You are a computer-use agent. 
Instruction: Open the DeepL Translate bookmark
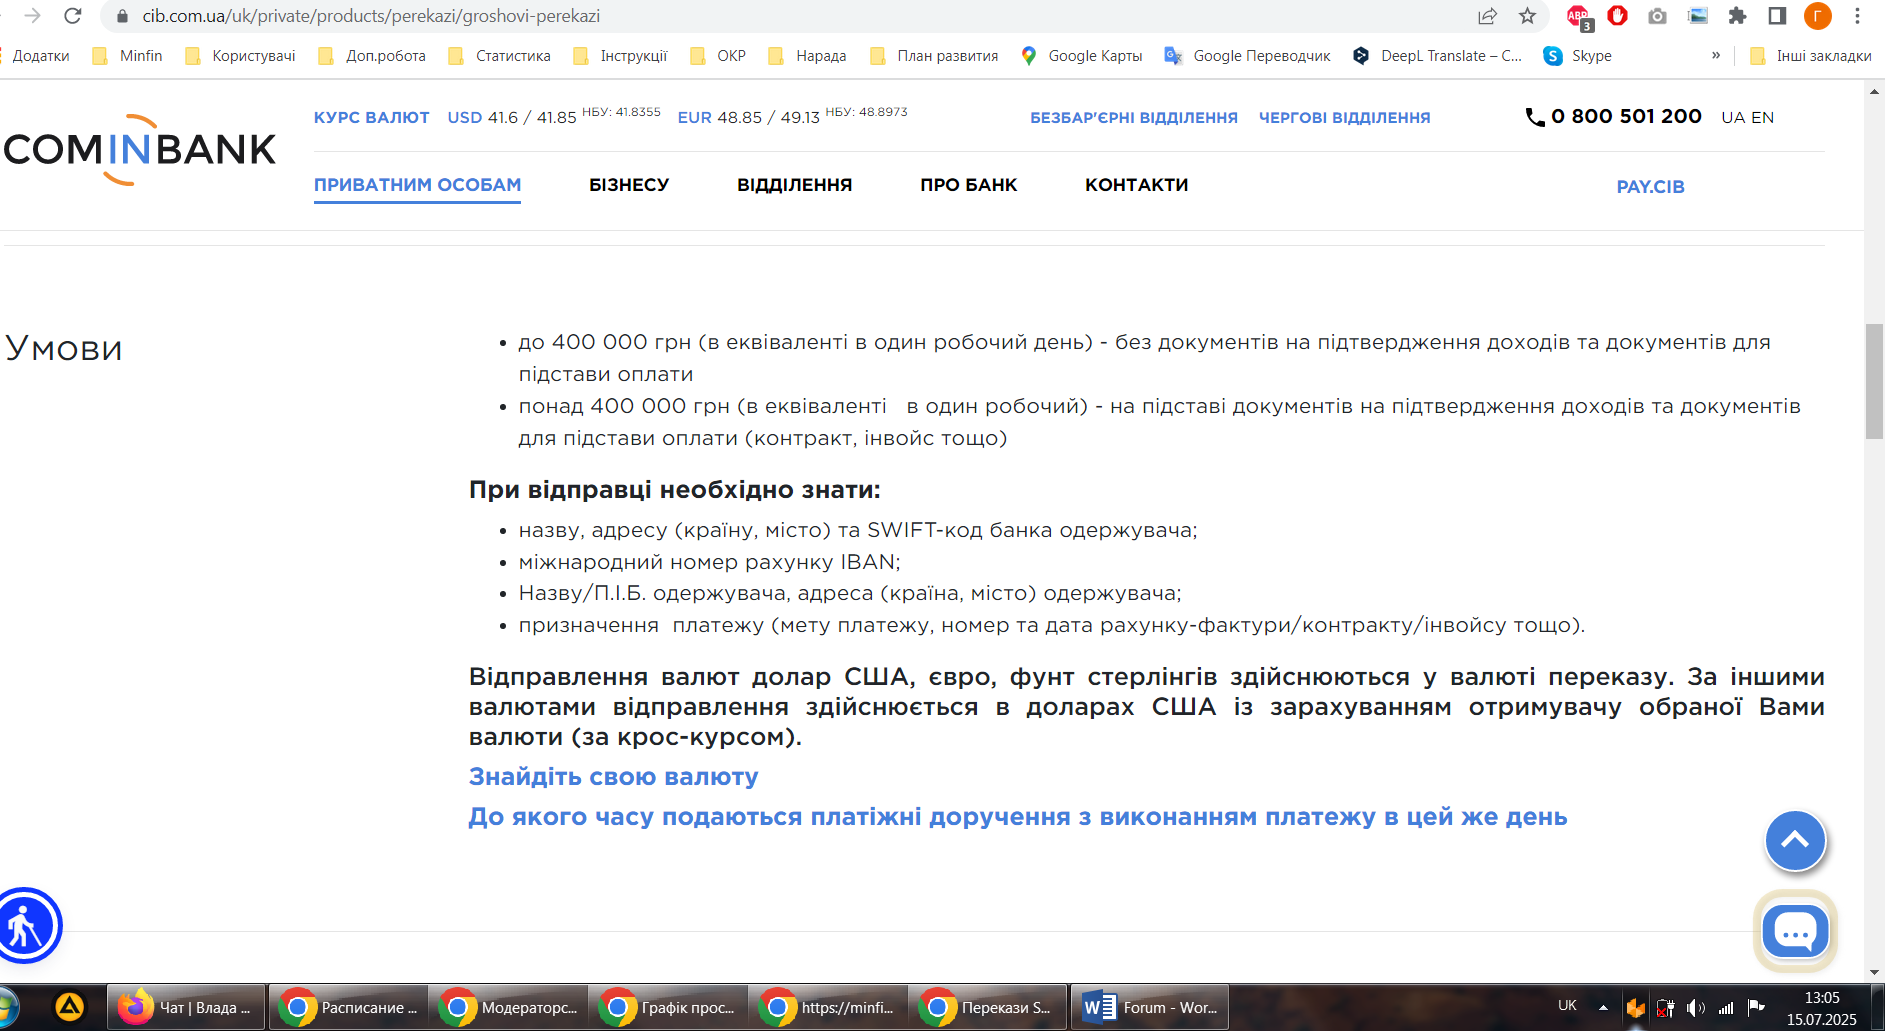point(1436,56)
